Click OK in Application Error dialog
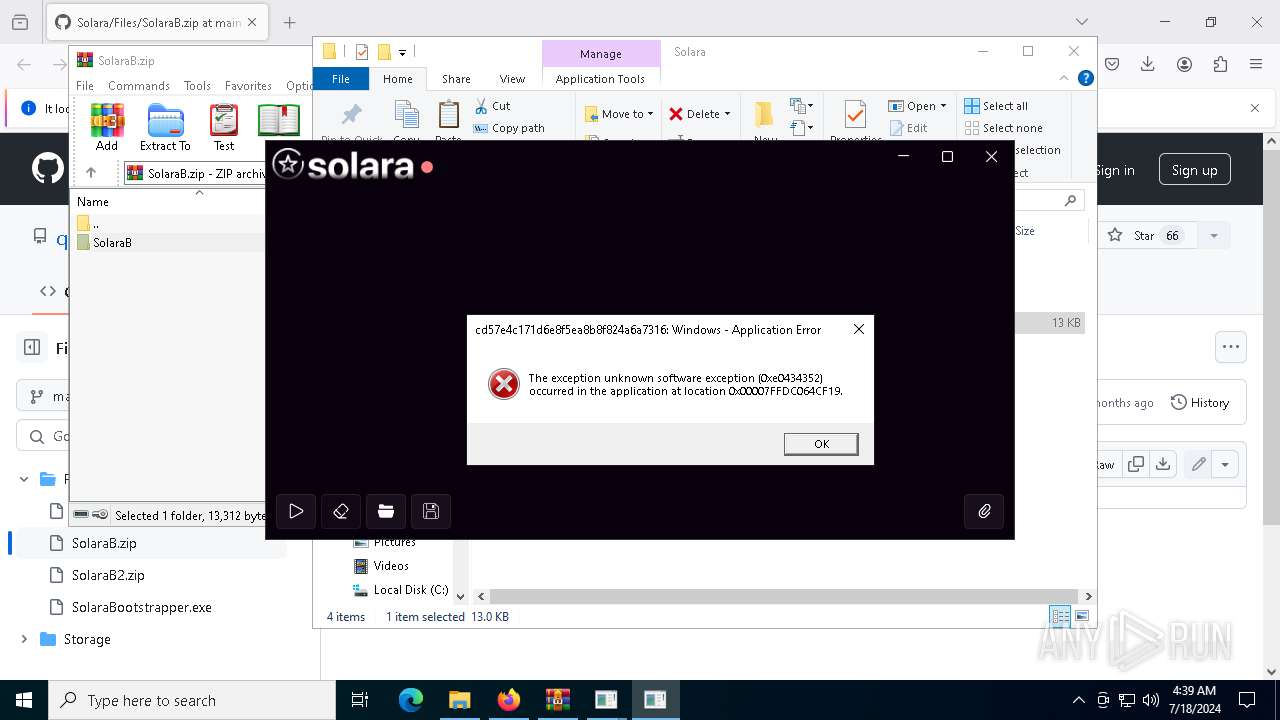 821,444
